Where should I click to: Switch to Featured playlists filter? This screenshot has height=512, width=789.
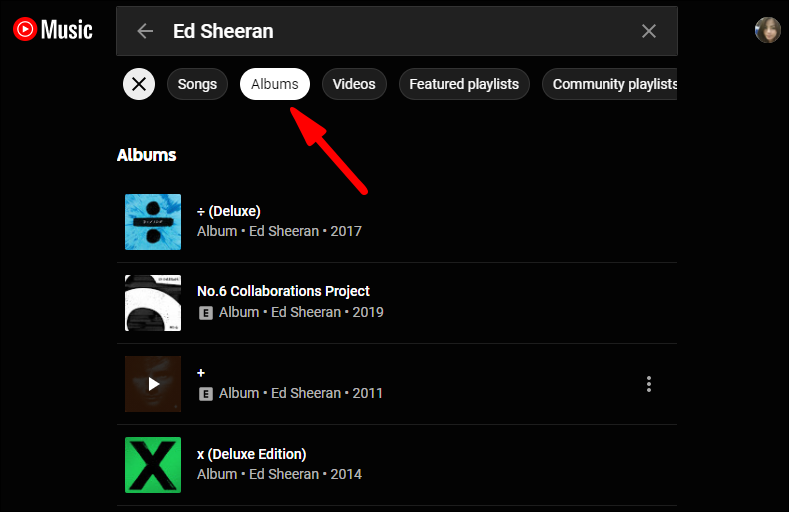(x=464, y=84)
